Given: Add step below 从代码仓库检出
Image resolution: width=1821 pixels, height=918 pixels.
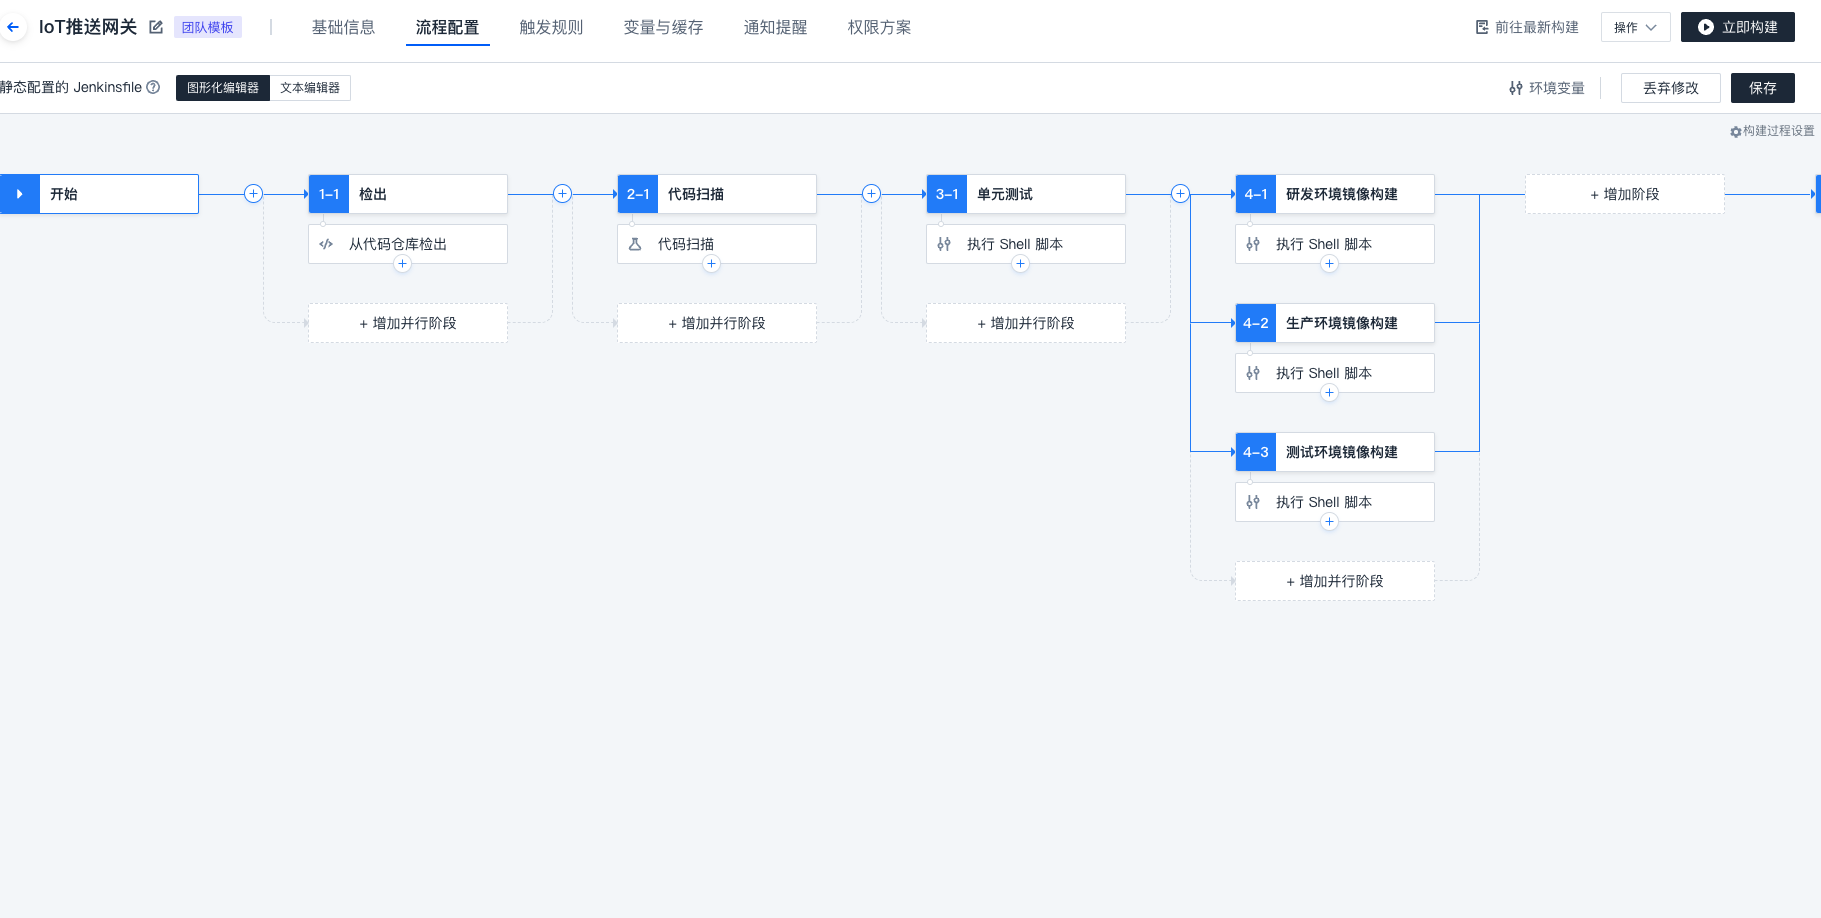Looking at the screenshot, I should click(x=402, y=264).
